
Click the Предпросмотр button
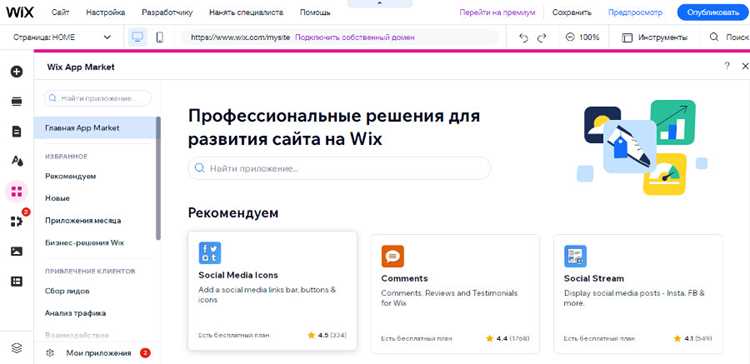pos(635,12)
